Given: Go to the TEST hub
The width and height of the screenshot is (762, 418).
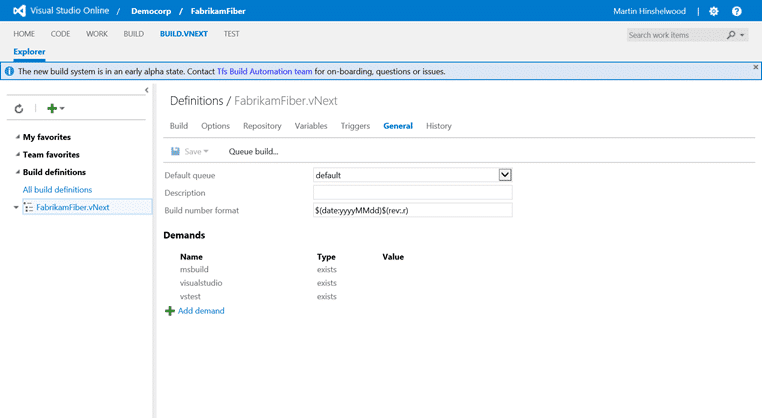Looking at the screenshot, I should coord(231,34).
